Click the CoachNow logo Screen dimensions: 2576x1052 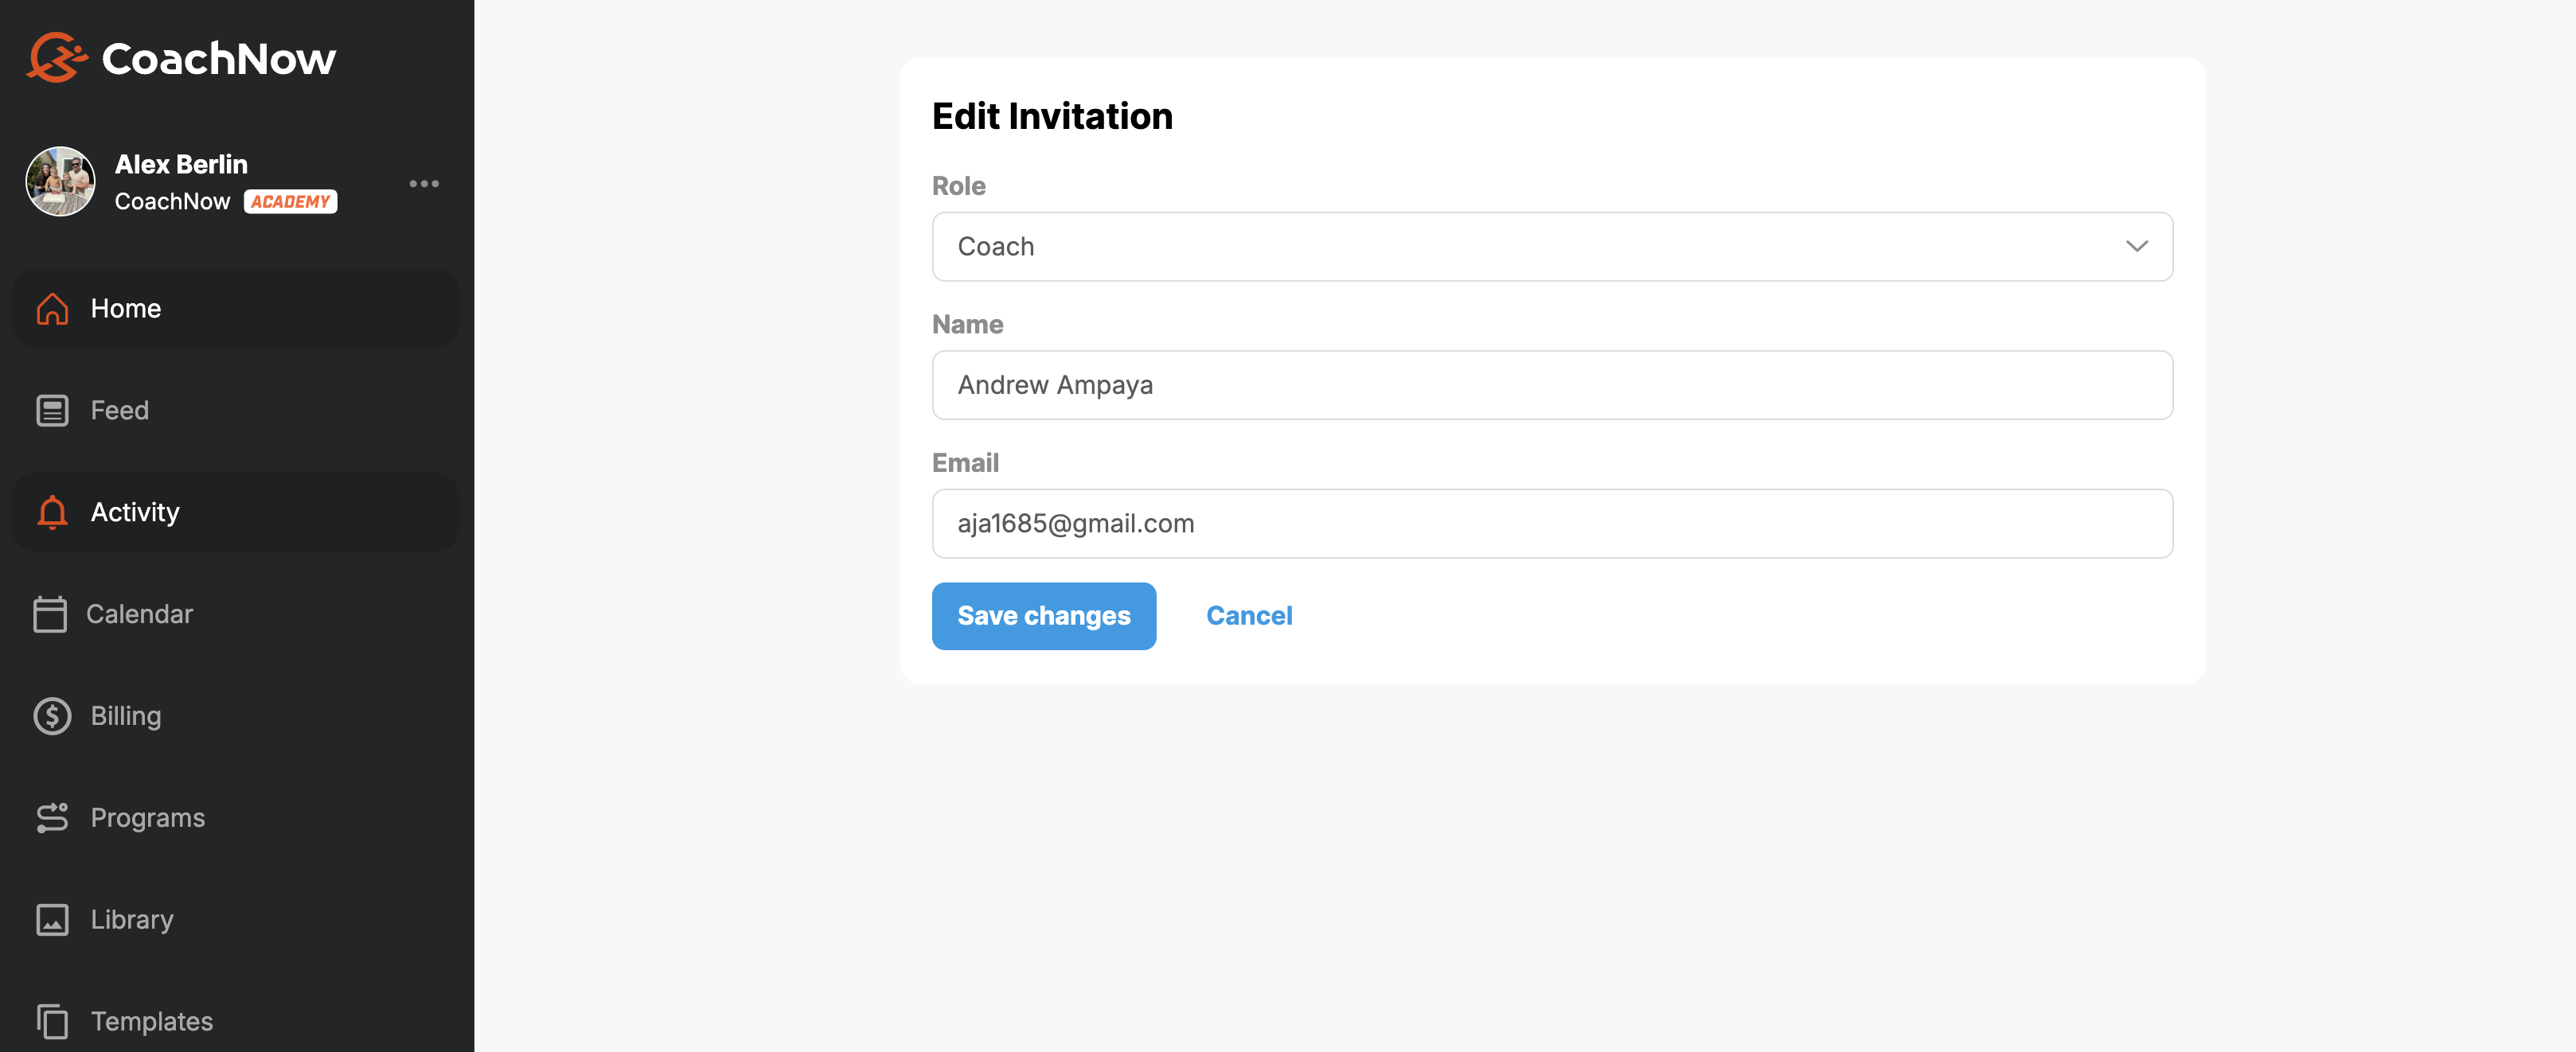[180, 57]
